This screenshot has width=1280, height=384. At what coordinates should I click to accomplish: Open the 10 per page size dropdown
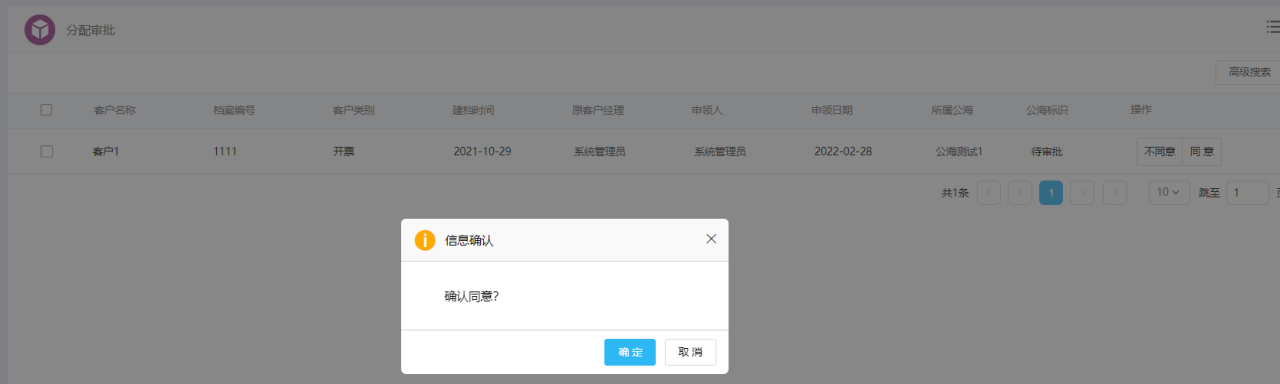(x=1169, y=193)
